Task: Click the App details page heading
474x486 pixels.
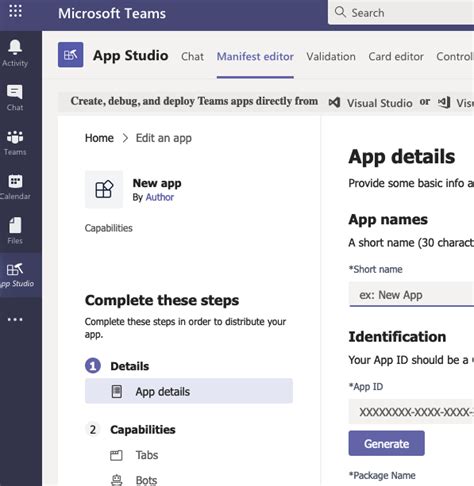Action: (402, 157)
